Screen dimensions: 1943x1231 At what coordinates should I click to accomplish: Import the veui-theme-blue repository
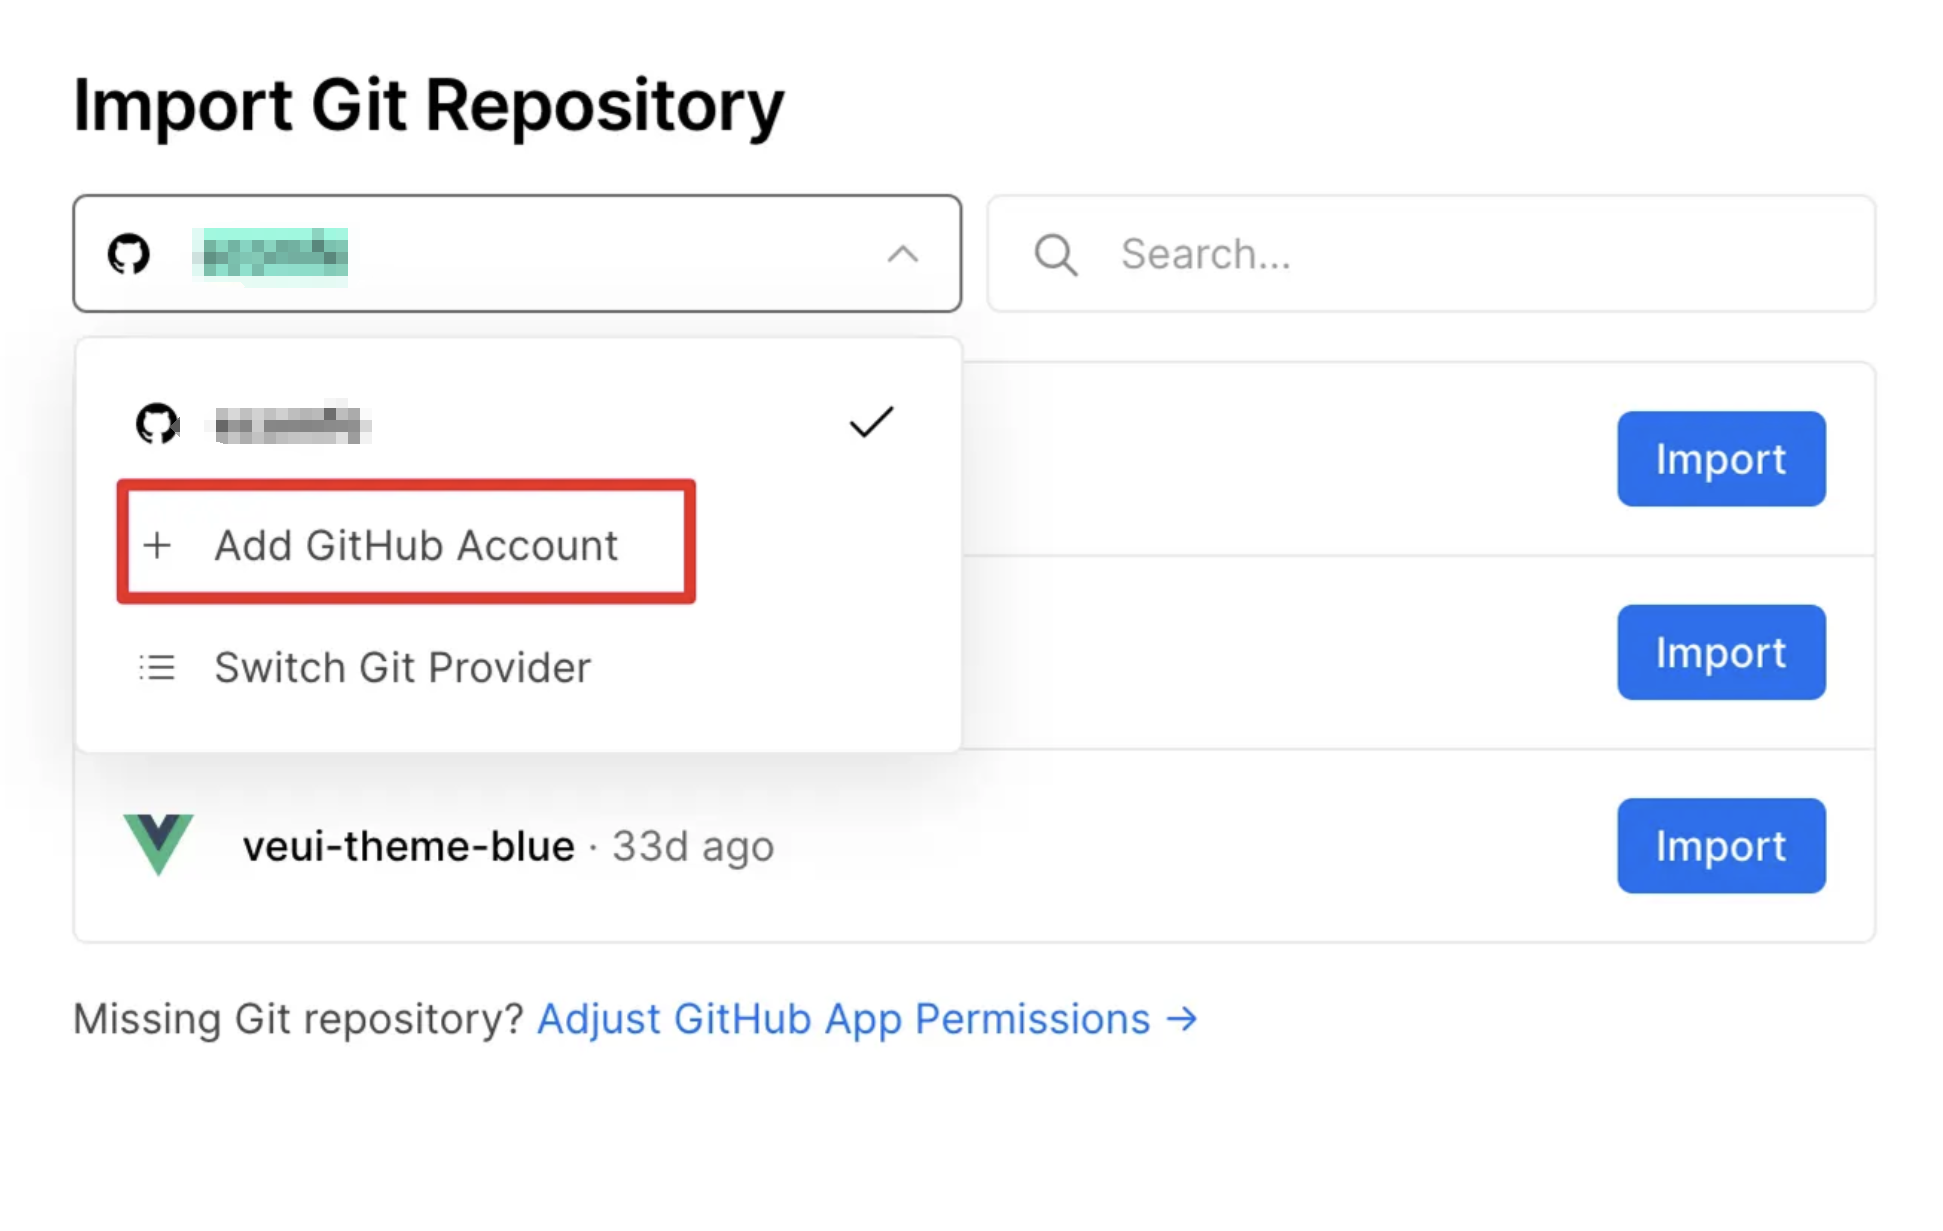(1721, 846)
